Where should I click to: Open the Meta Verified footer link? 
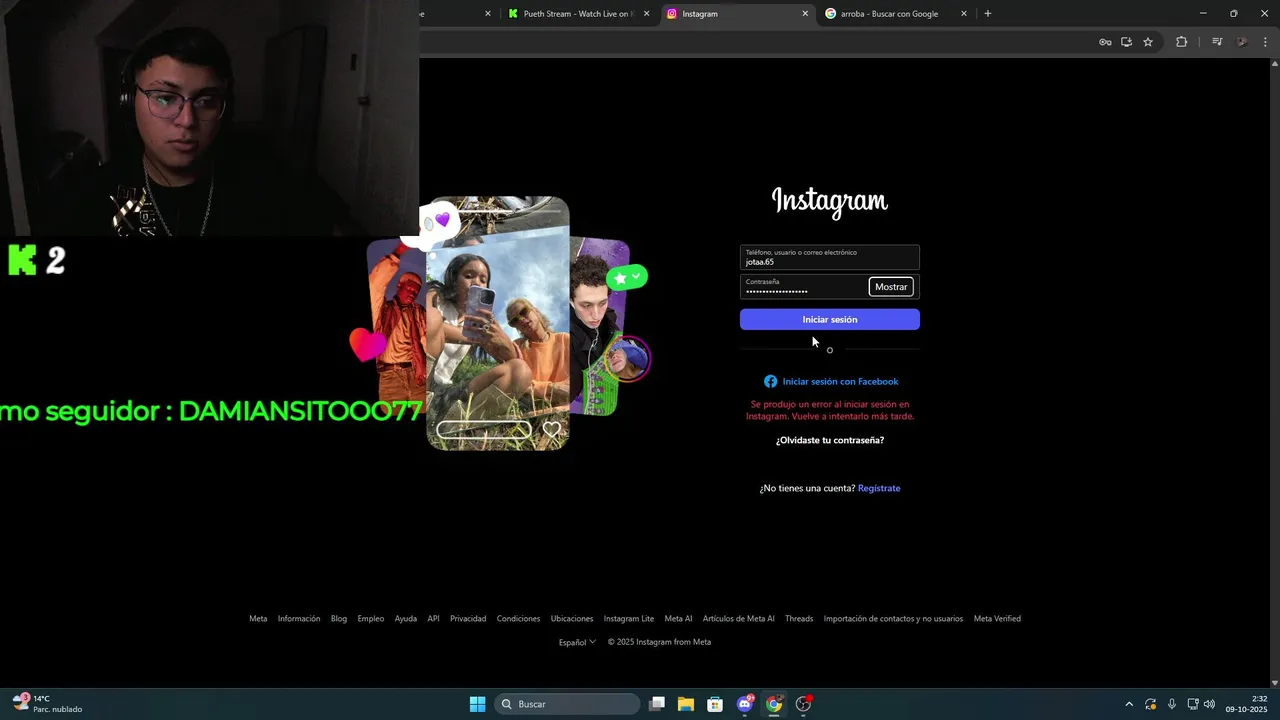(x=997, y=618)
